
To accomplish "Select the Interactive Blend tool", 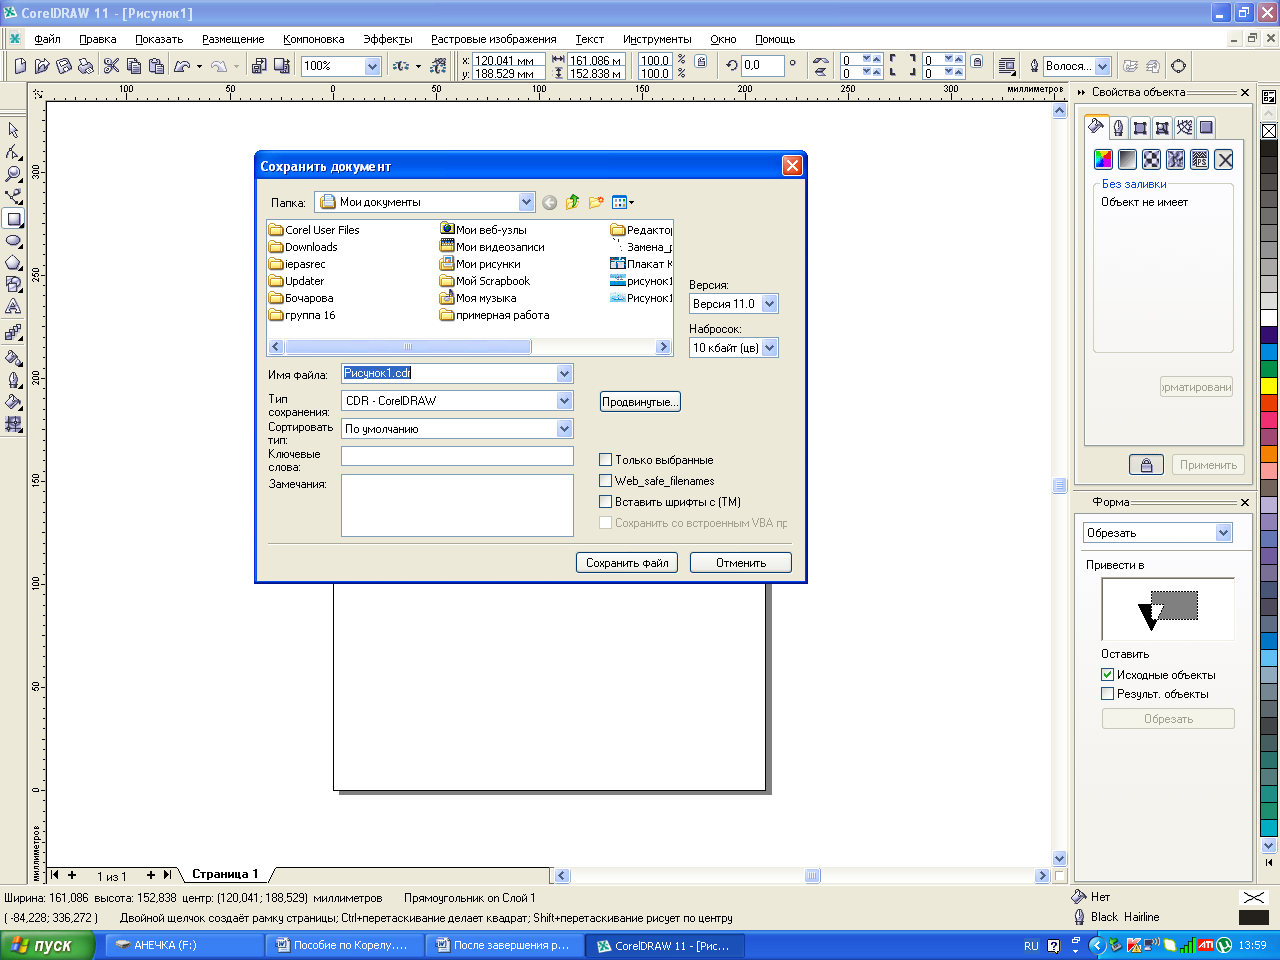I will 13,332.
